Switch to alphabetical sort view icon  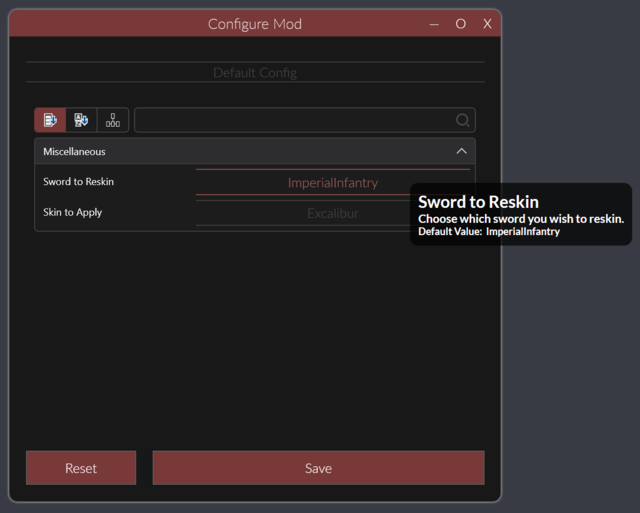click(81, 120)
